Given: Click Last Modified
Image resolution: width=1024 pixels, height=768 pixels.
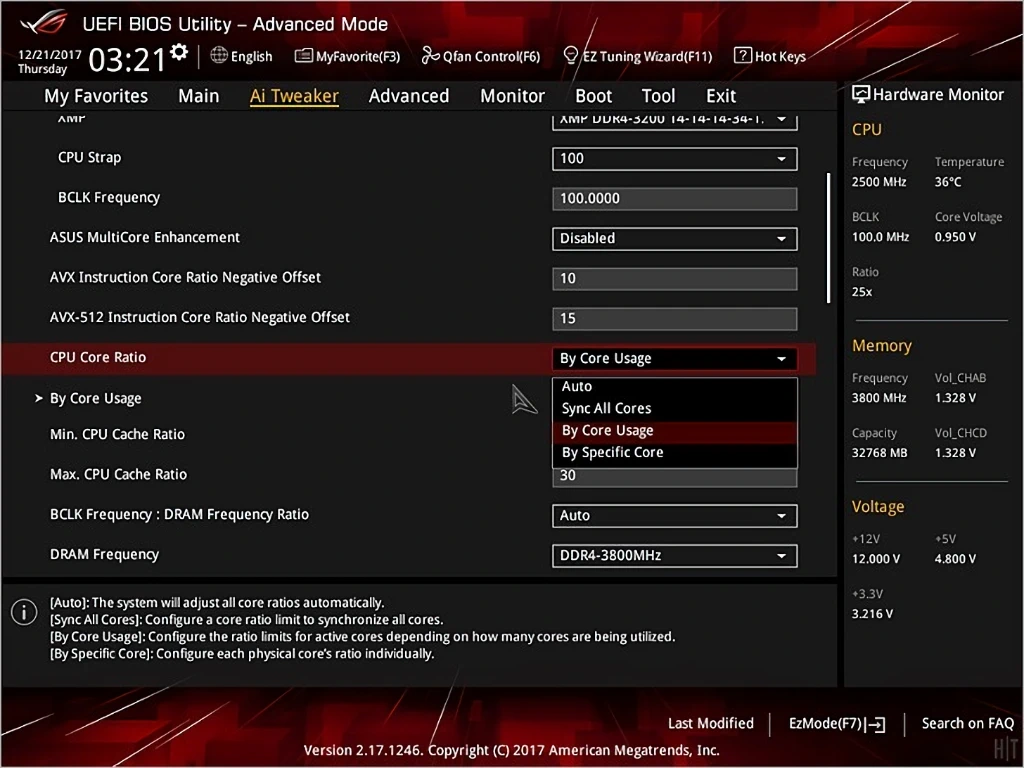Looking at the screenshot, I should pos(711,724).
